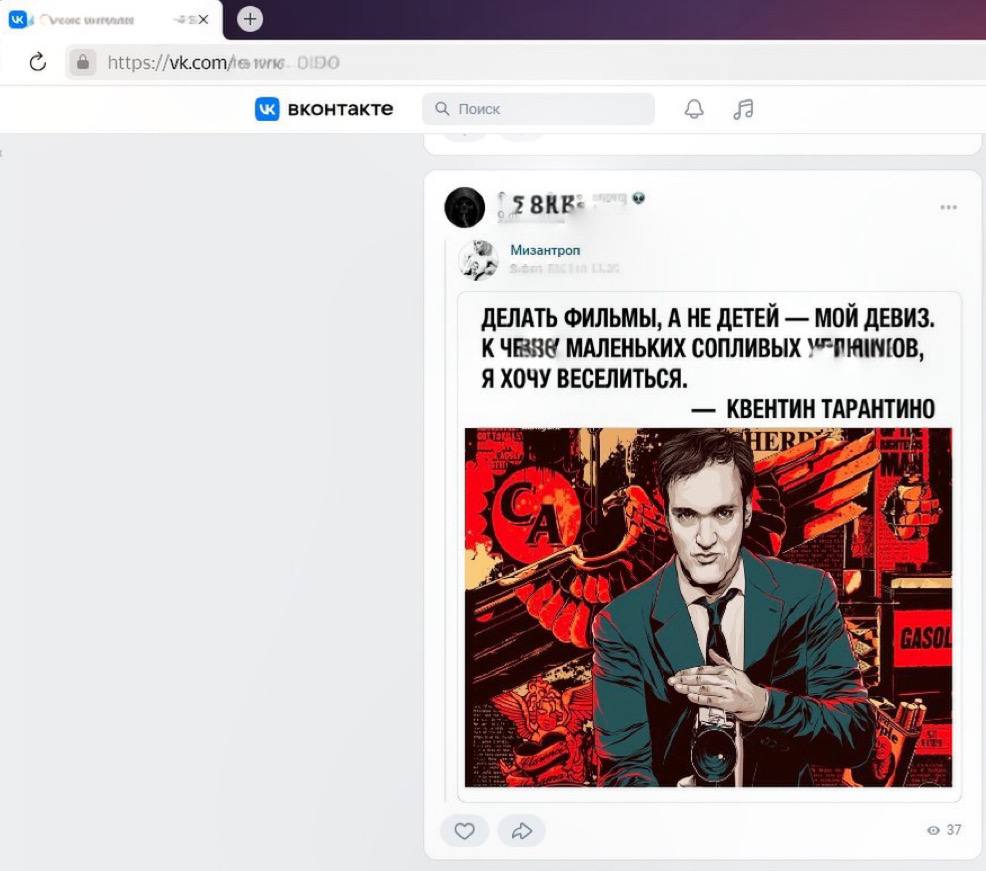Viewport: 986px width, 871px height.
Task: Like the Tarantino quote post
Action: pyautogui.click(x=464, y=830)
